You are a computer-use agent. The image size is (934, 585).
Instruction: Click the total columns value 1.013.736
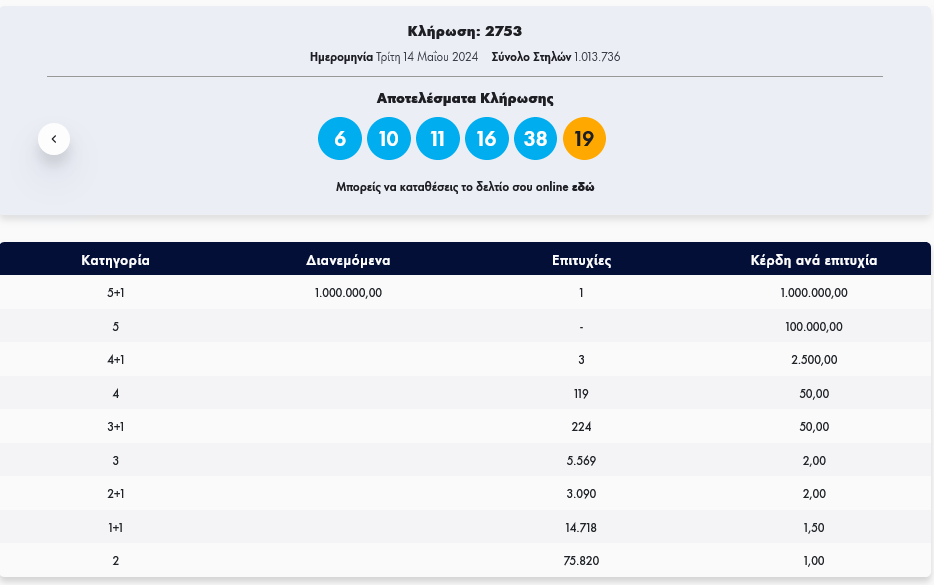(597, 57)
